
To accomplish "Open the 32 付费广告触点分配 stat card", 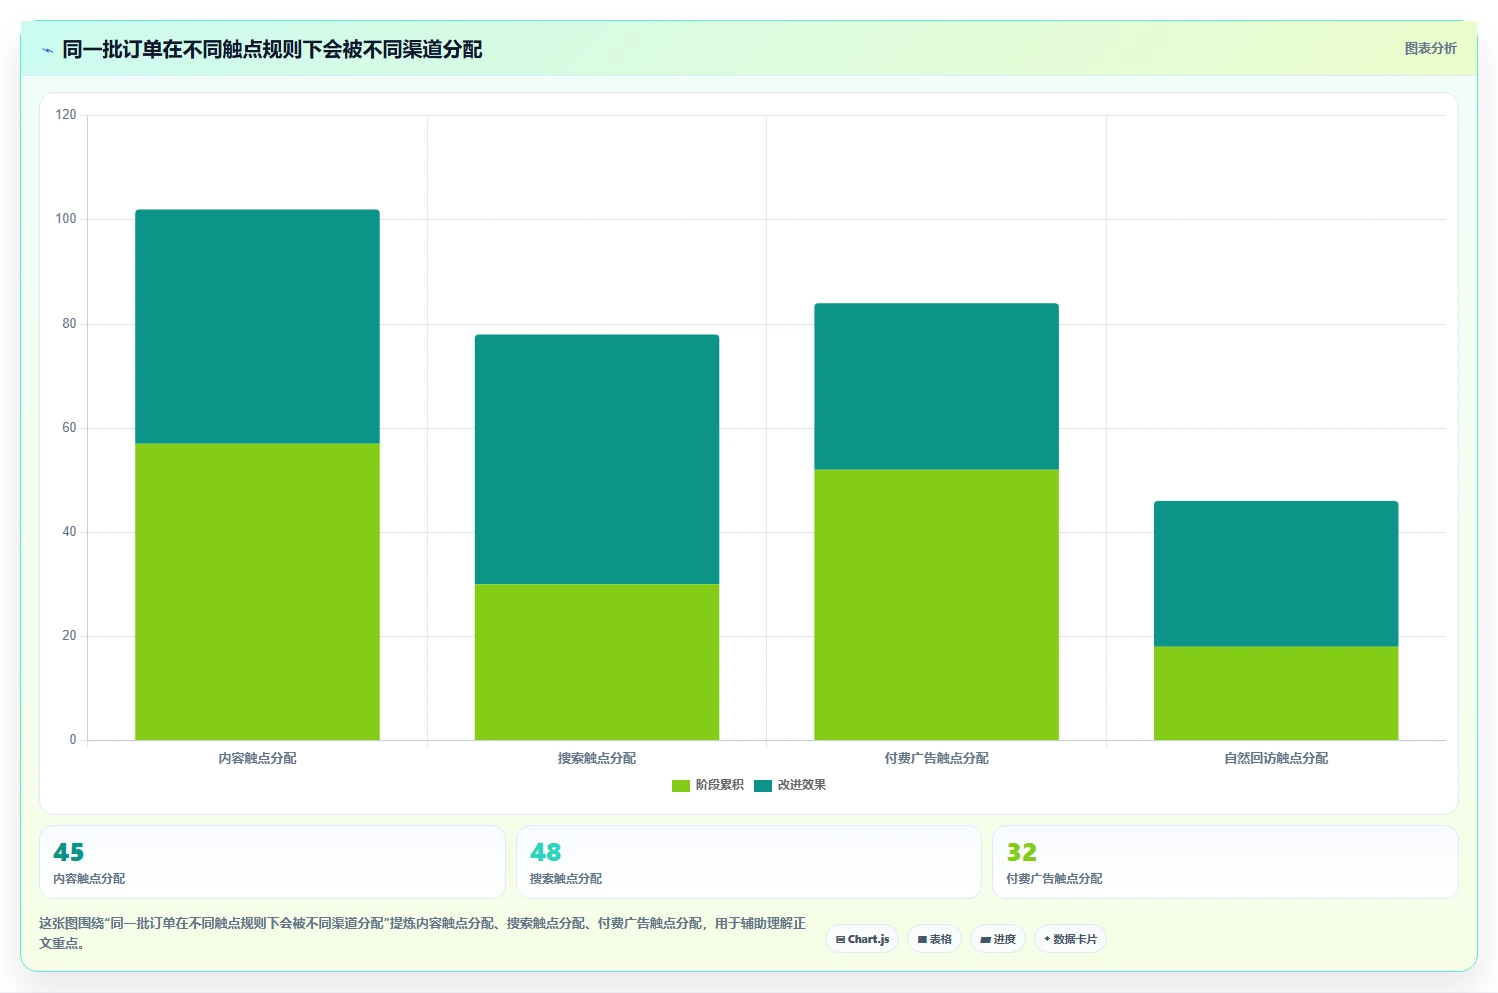I will [x=1225, y=862].
